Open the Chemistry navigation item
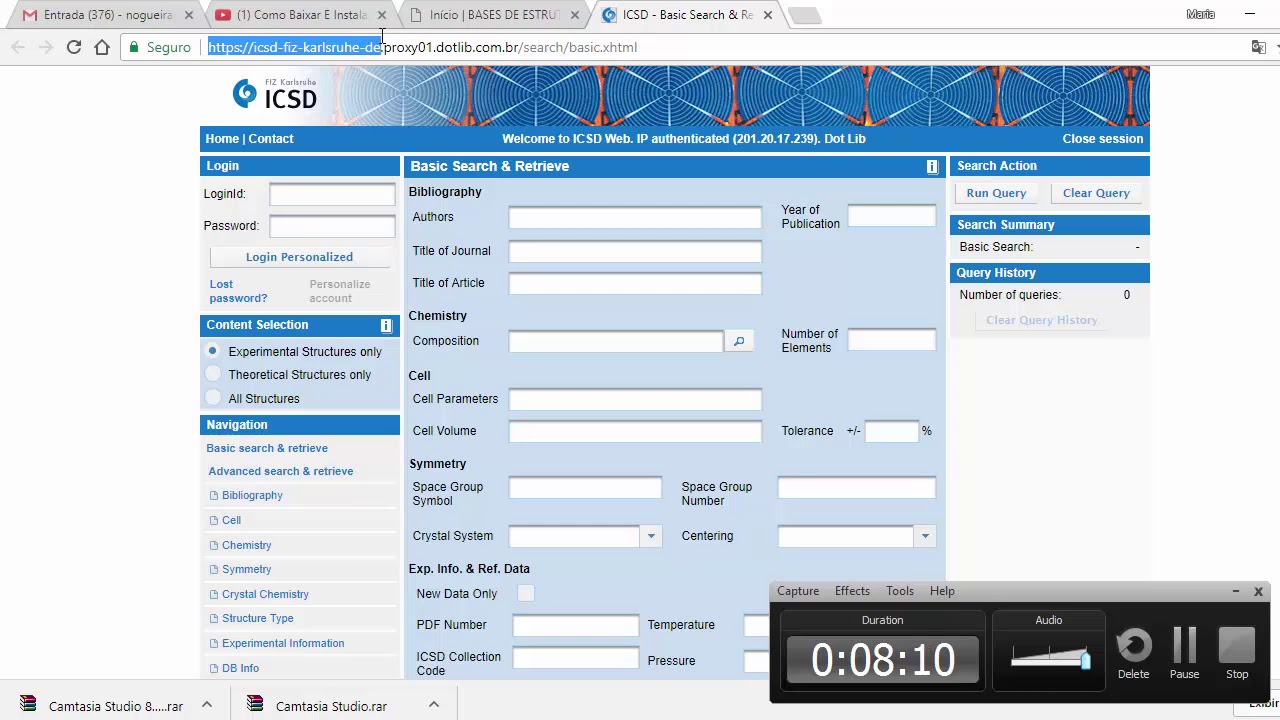This screenshot has height=720, width=1280. pyautogui.click(x=246, y=545)
